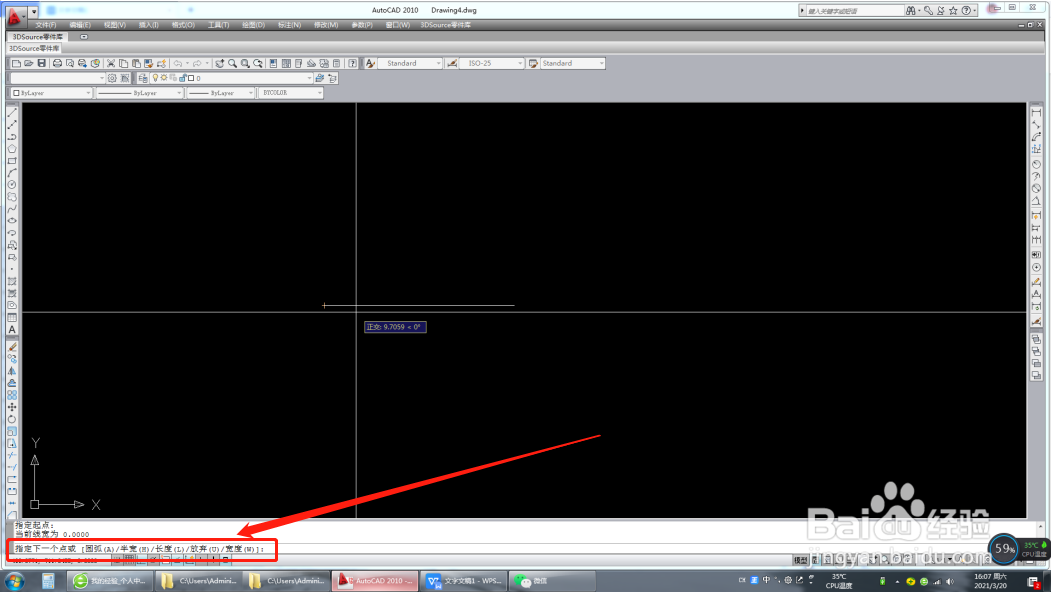
Task: Open the Layer Properties Manager icon
Action: pos(143,78)
